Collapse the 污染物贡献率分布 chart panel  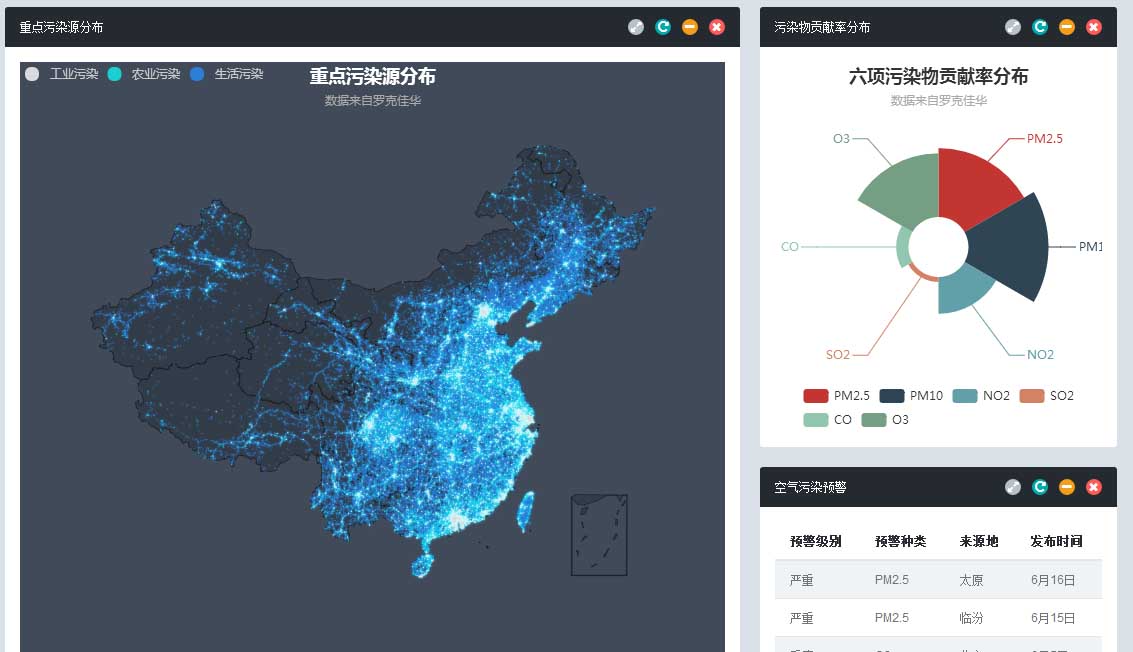pos(1067,27)
